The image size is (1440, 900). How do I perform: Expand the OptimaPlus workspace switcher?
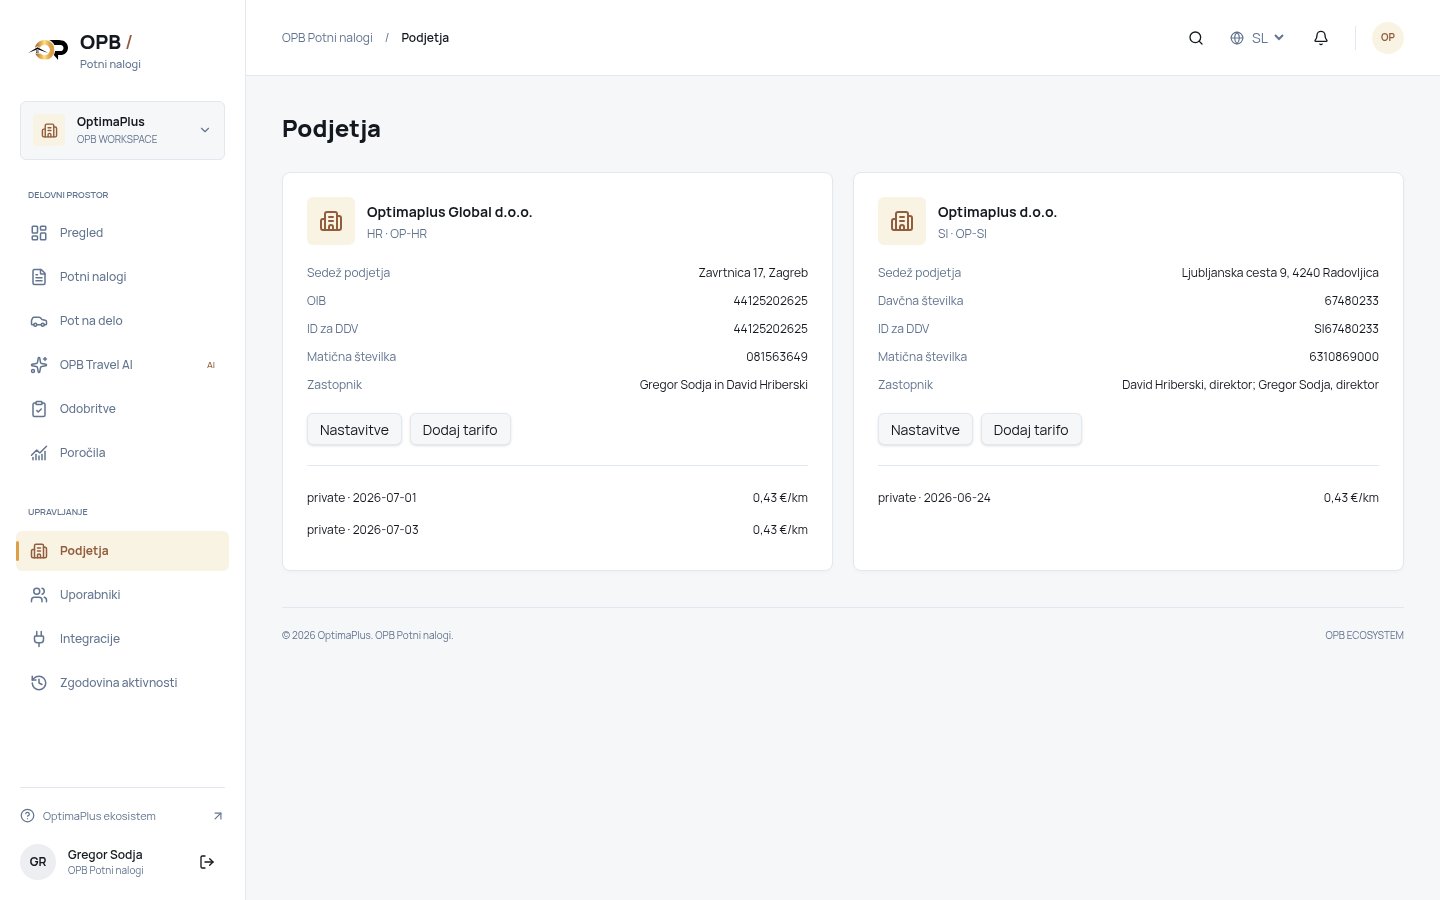122,130
